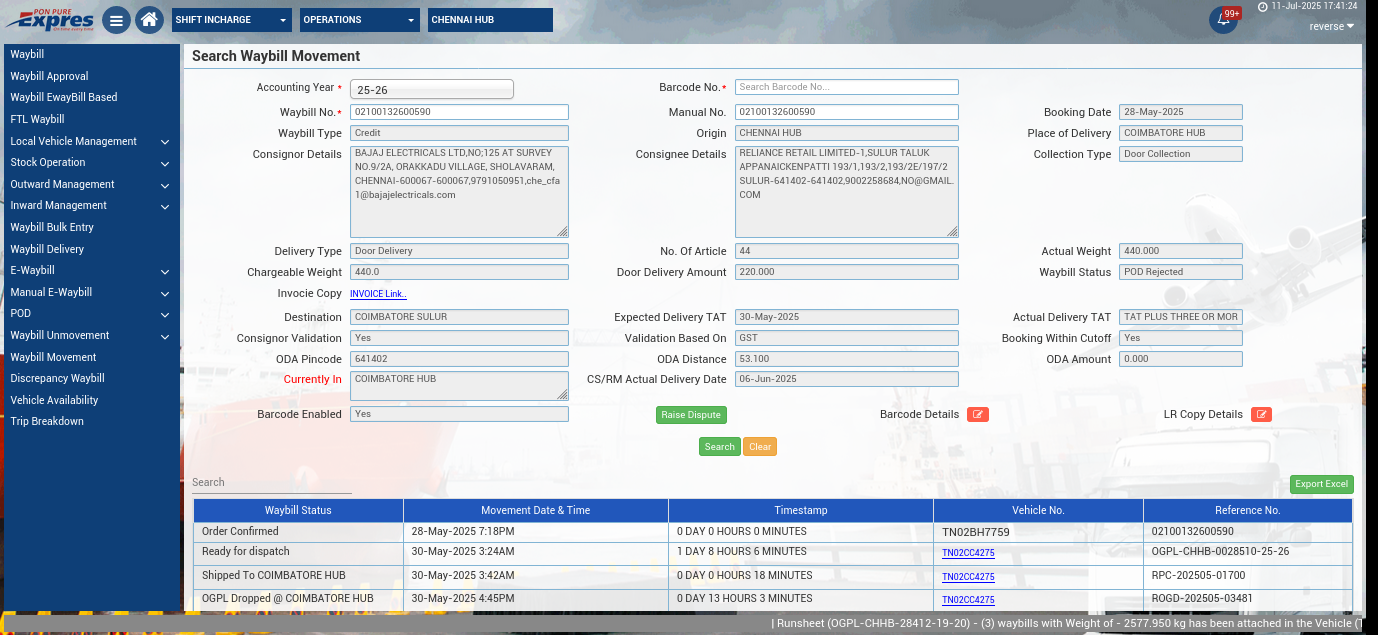Image resolution: width=1378 pixels, height=635 pixels.
Task: Open the OPERATIONS department dropdown
Action: 360,20
